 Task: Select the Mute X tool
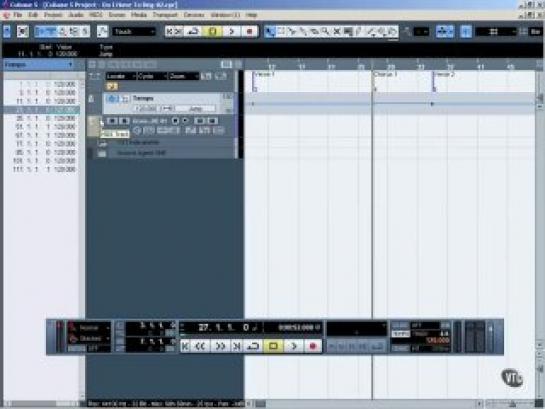pos(336,32)
